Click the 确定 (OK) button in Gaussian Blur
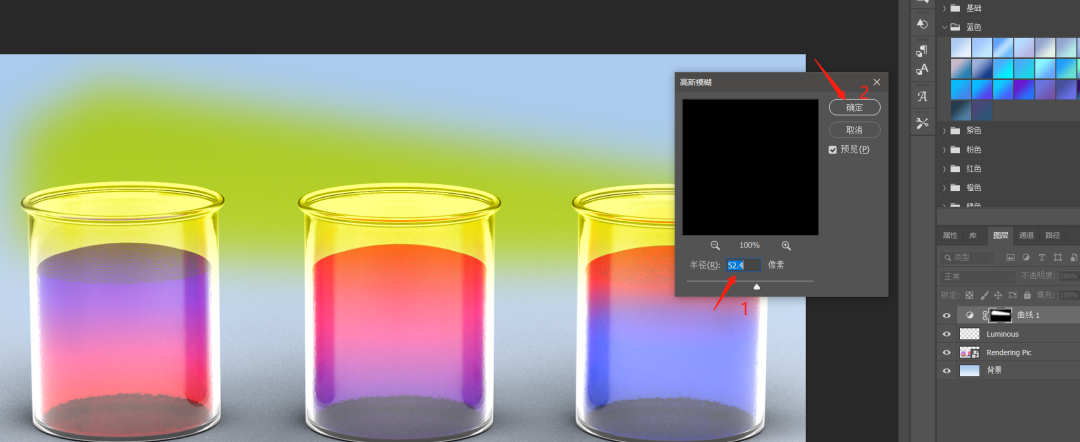The image size is (1080, 442). tap(854, 107)
